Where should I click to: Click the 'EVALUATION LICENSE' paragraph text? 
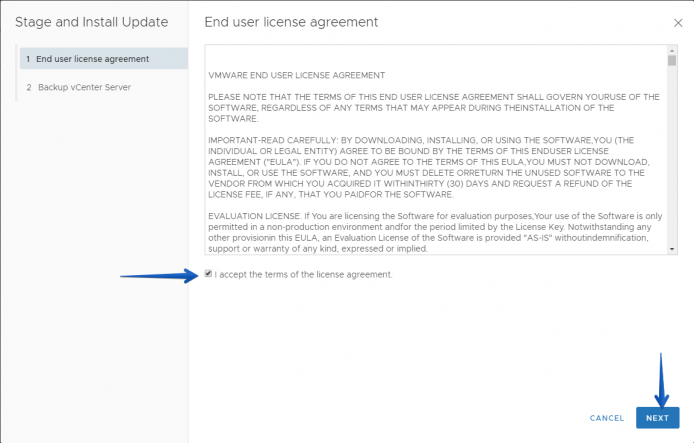435,232
